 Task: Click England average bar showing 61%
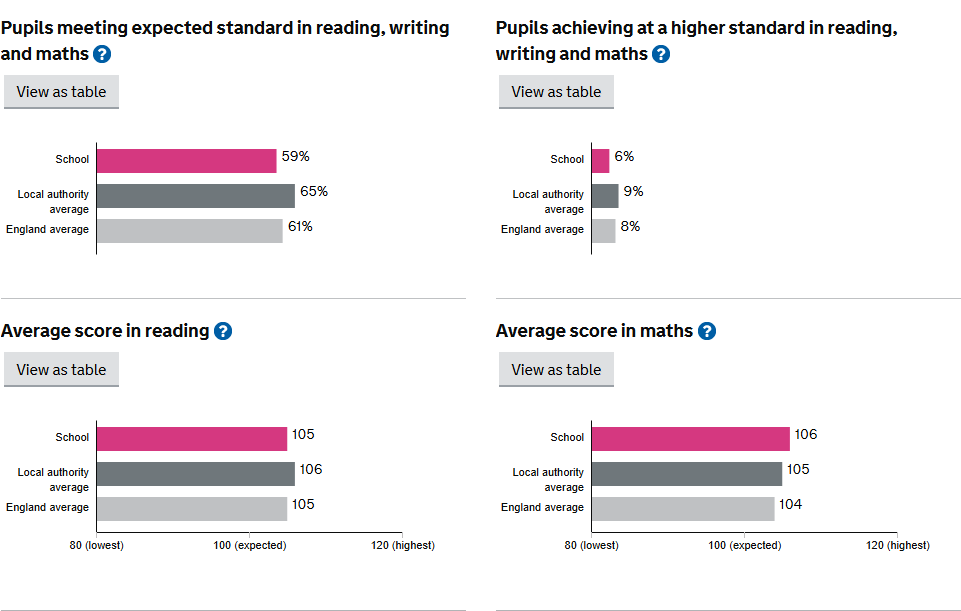190,231
